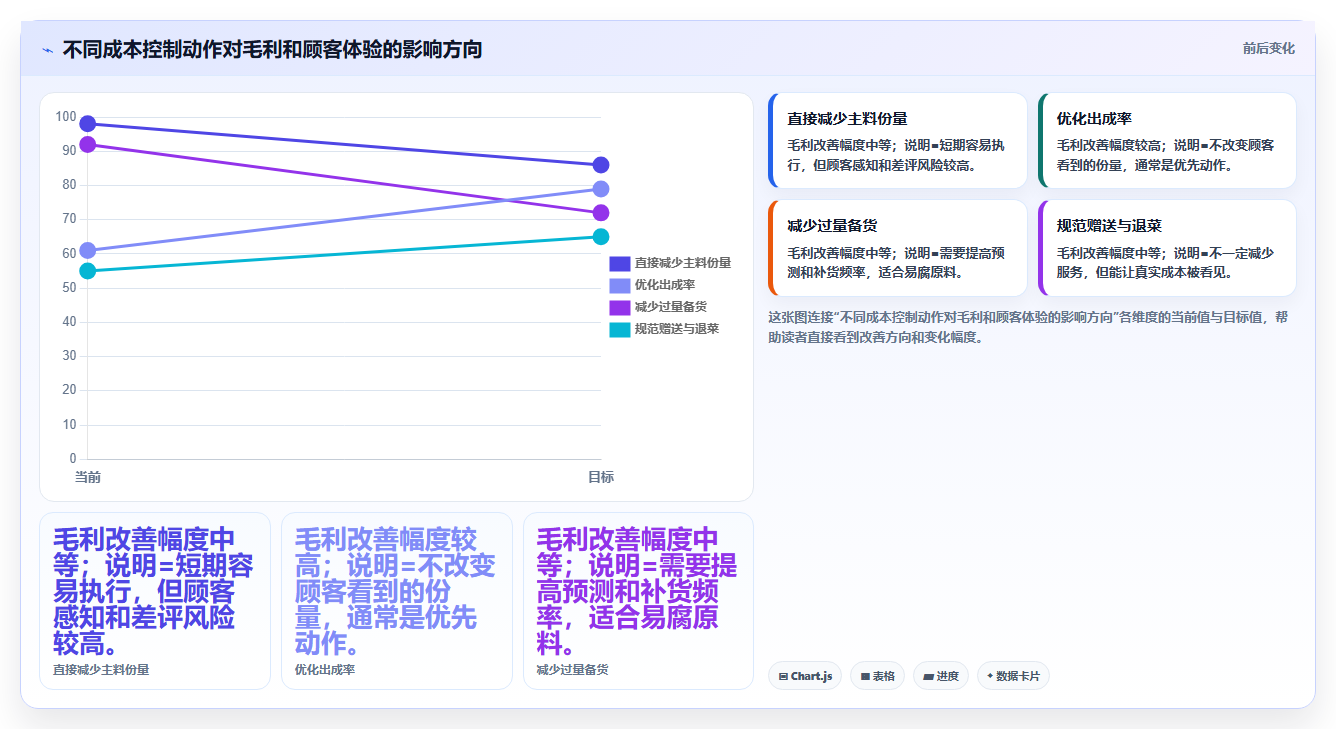Click the 目标 x-axis label
This screenshot has height=729, width=1336.
tap(601, 477)
